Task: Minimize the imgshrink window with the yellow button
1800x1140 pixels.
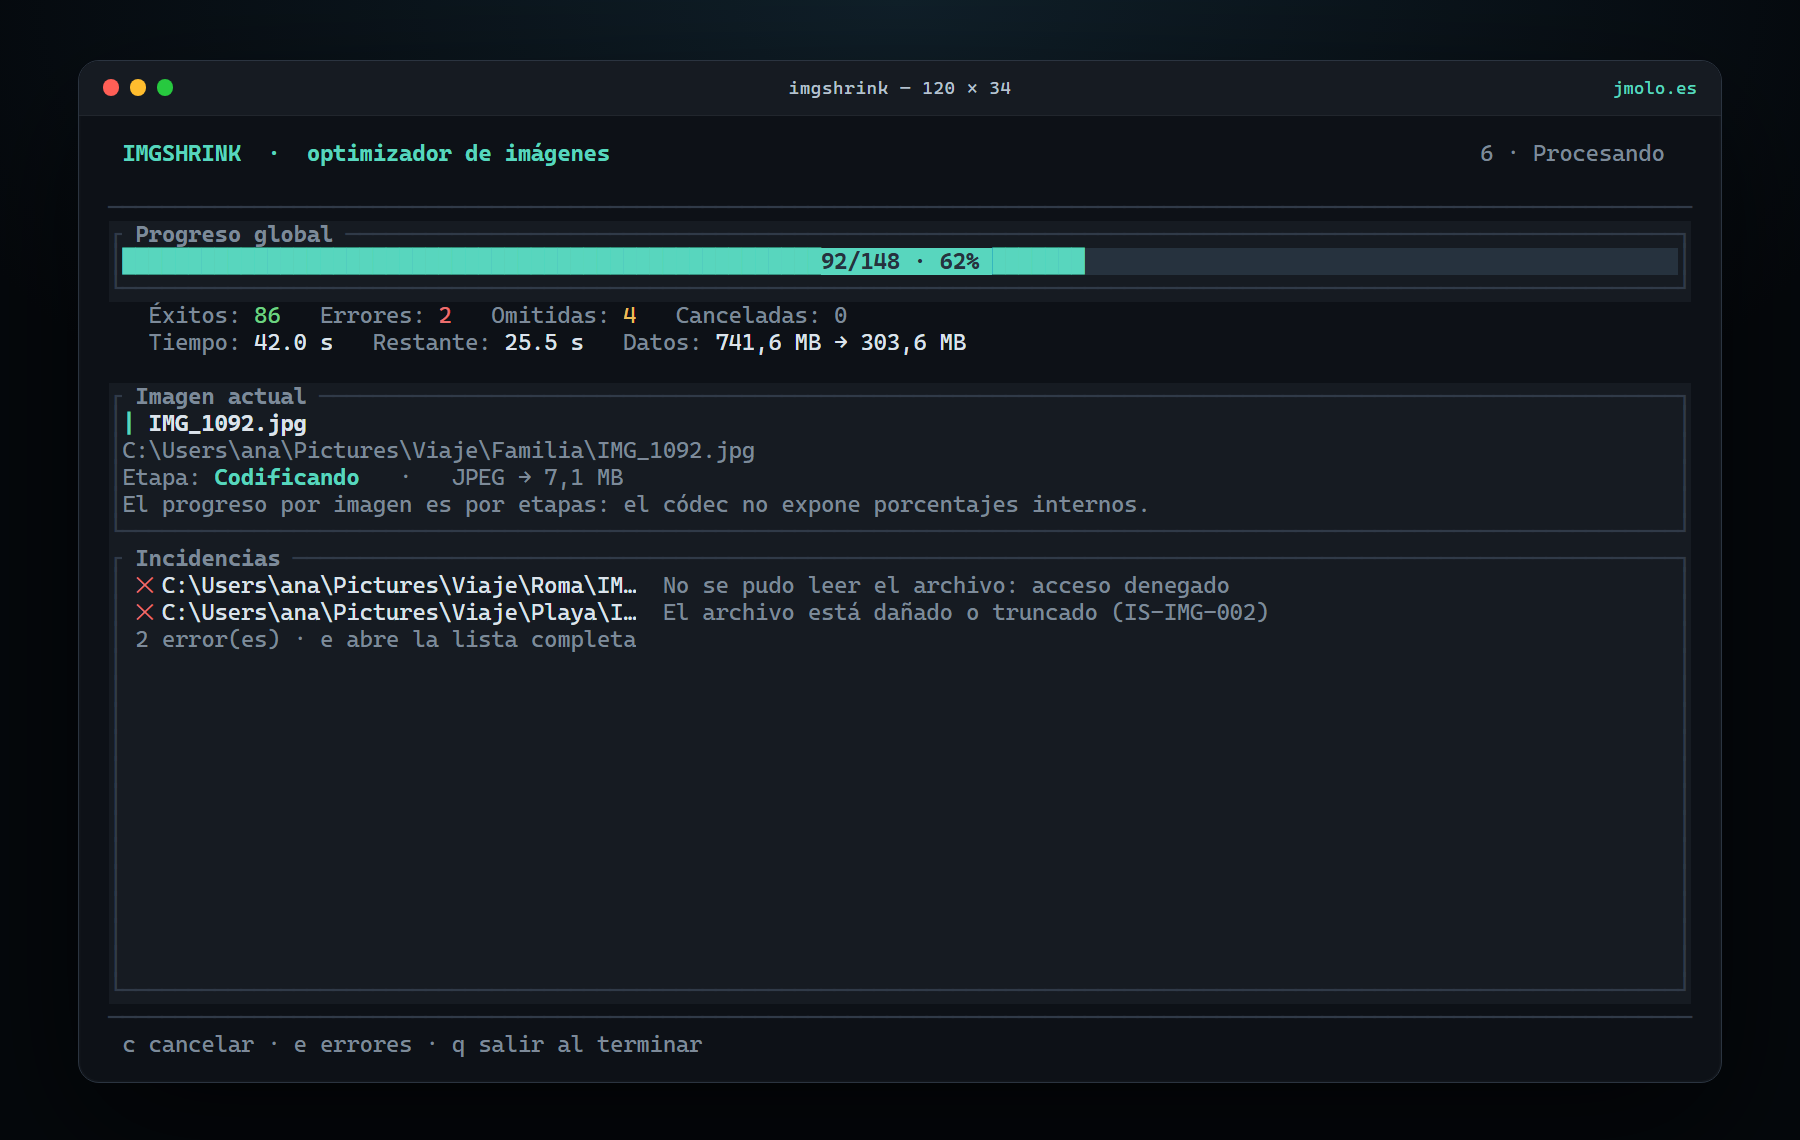Action: [138, 88]
